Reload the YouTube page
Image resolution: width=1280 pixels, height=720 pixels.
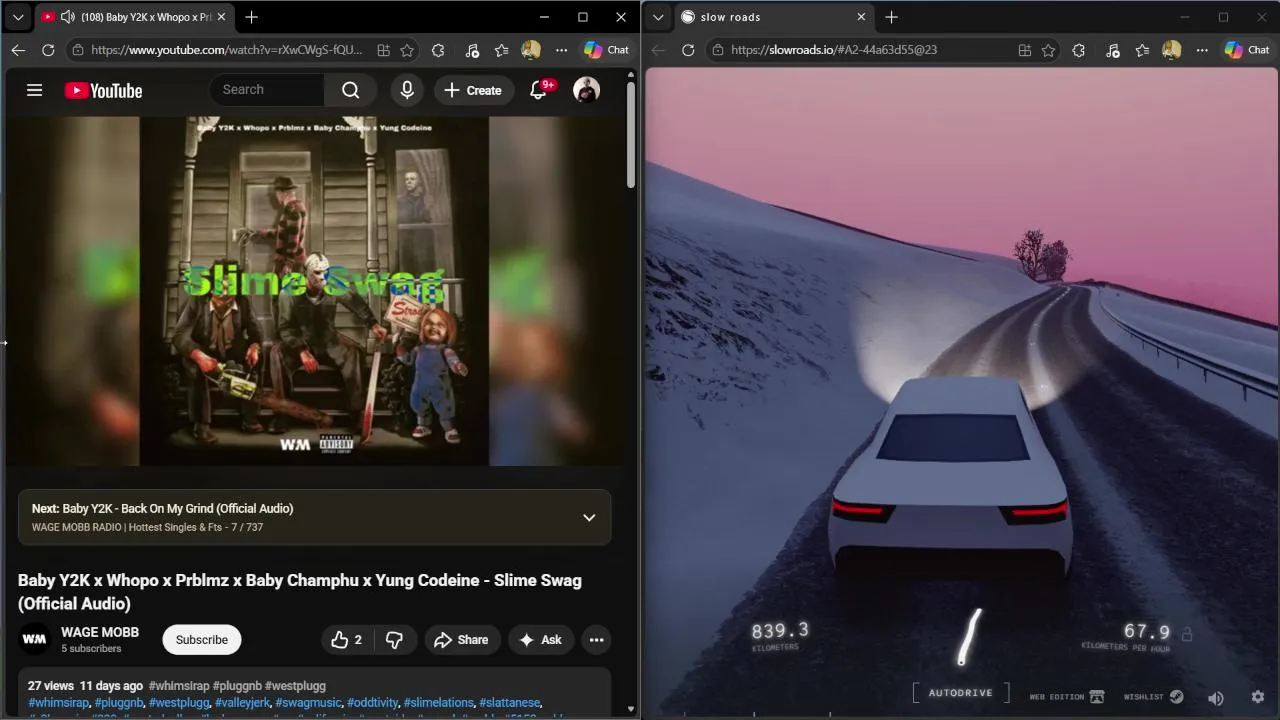[48, 50]
